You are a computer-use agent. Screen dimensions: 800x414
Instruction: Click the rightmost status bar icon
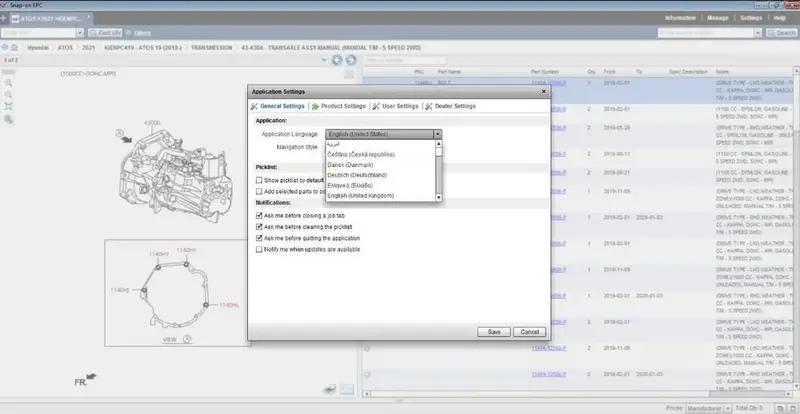point(791,408)
